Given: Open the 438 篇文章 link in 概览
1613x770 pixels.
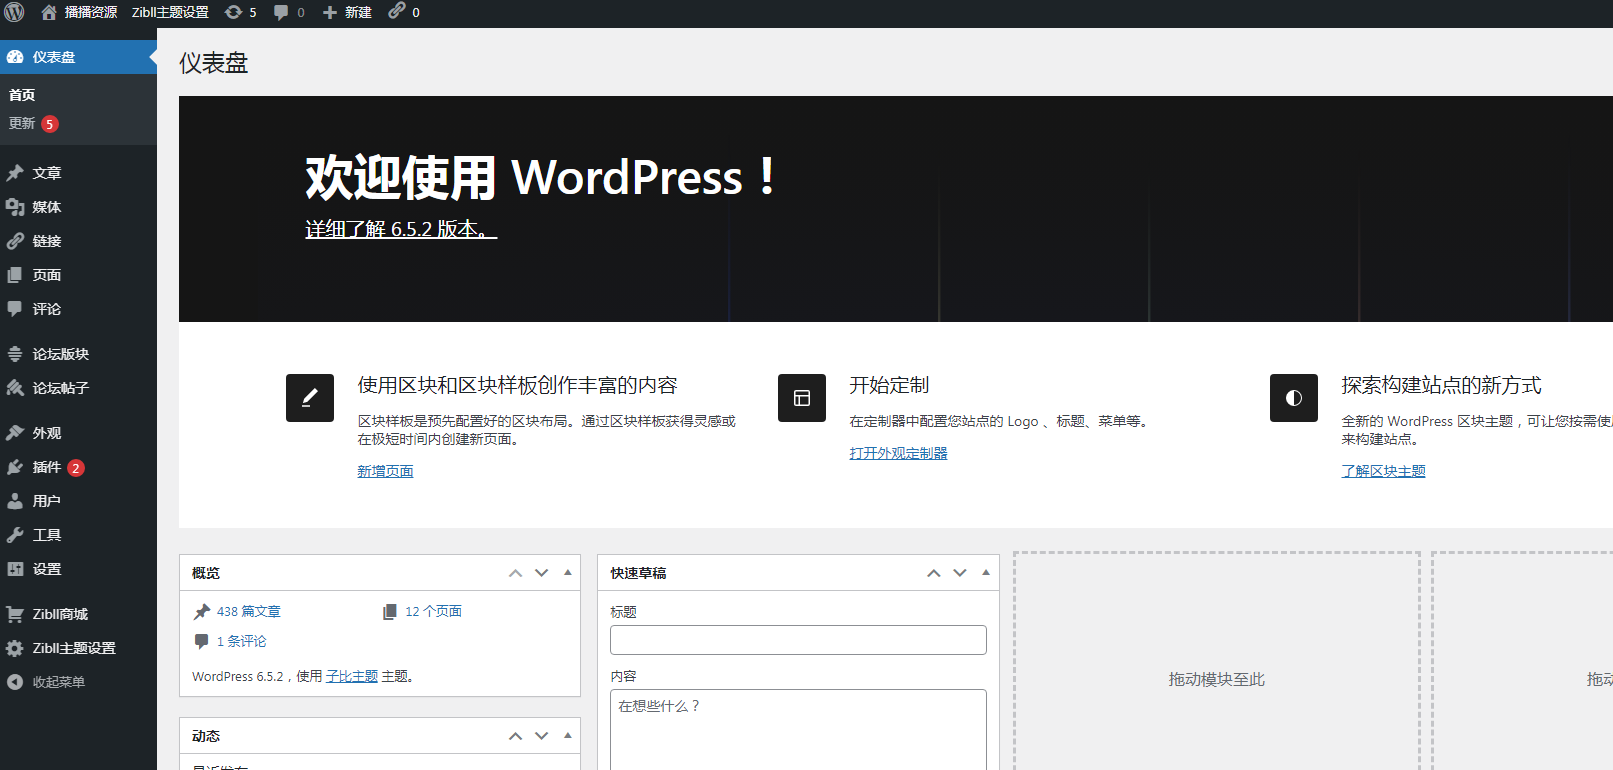Looking at the screenshot, I should [x=249, y=611].
